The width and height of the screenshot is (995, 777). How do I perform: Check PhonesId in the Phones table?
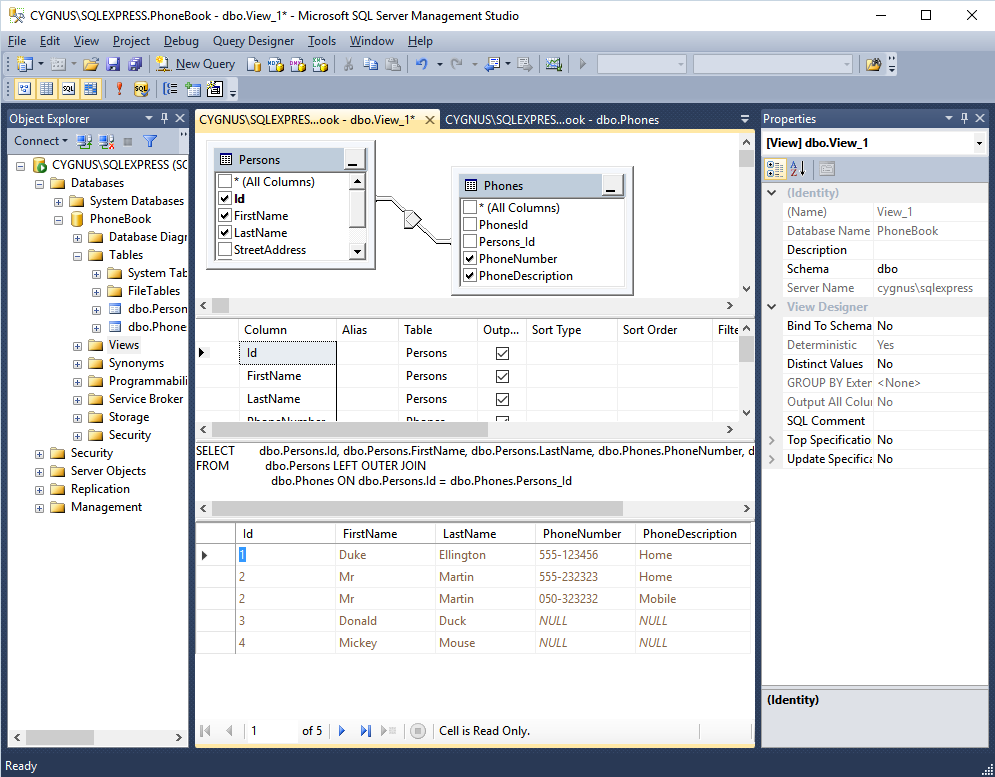(x=470, y=225)
